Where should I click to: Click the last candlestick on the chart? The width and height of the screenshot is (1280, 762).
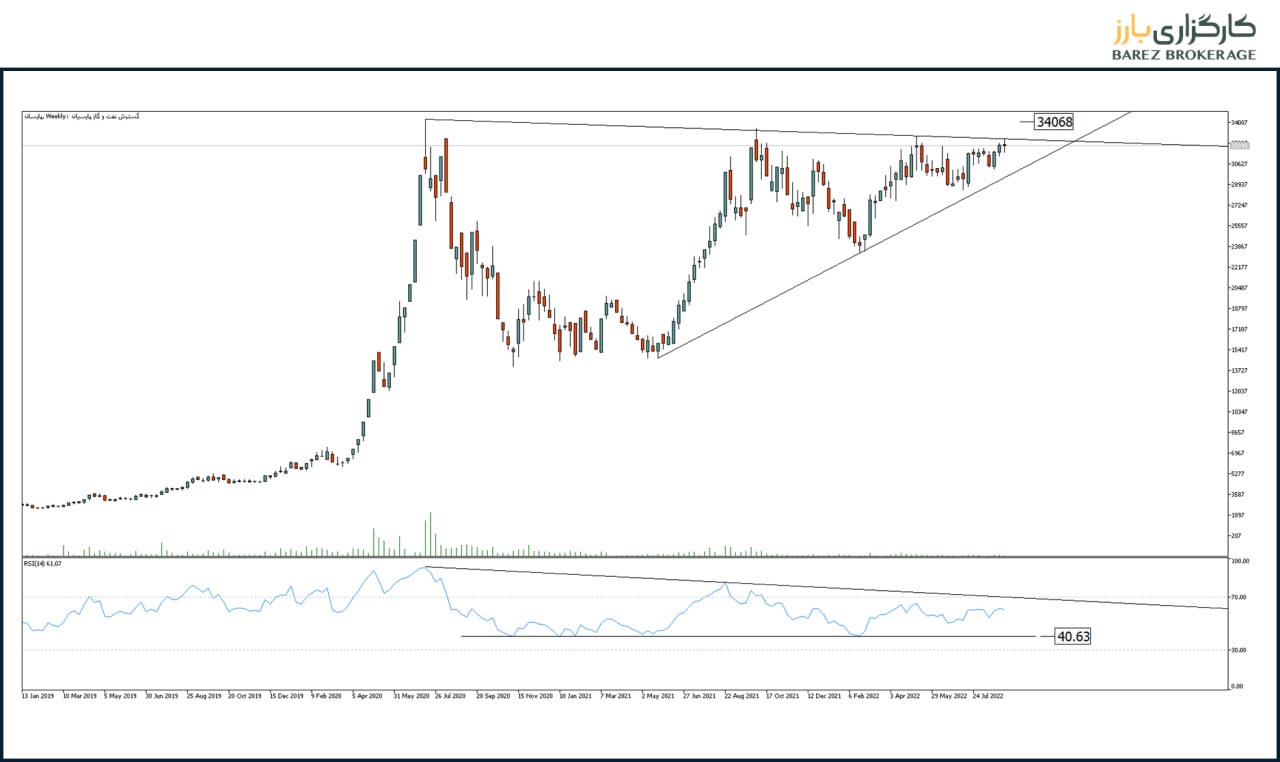pyautogui.click(x=1004, y=146)
